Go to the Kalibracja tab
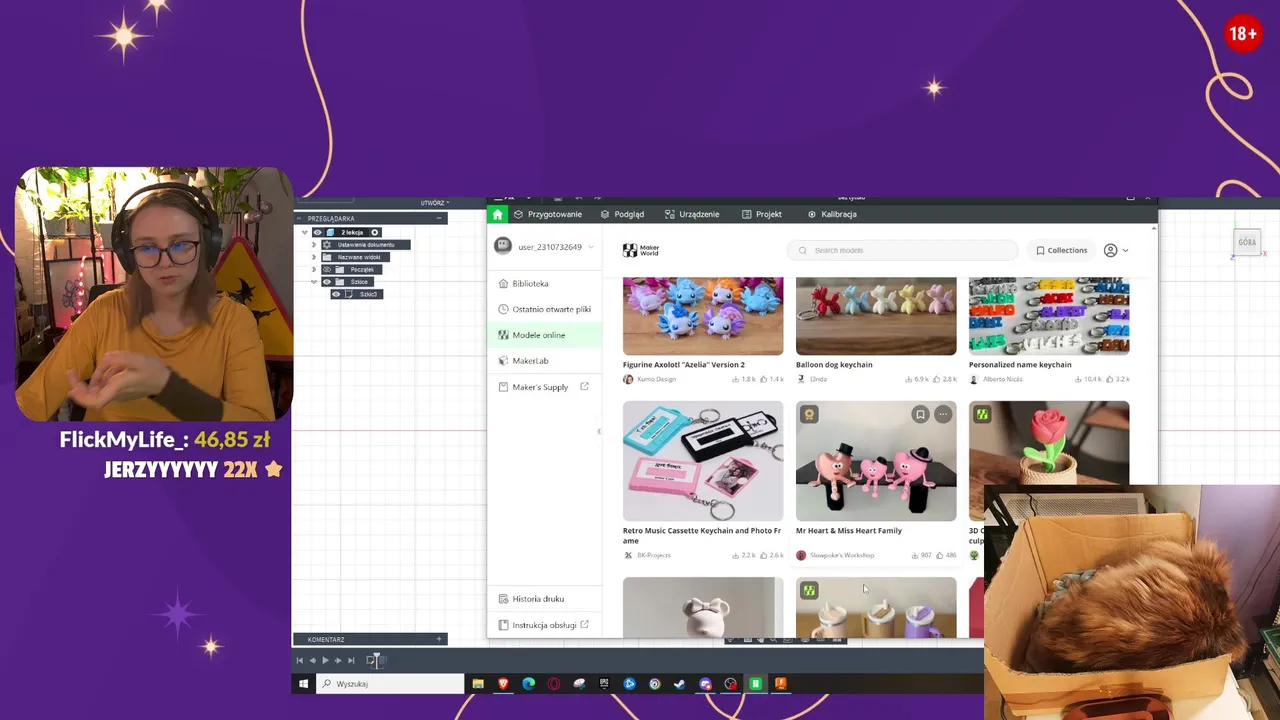The width and height of the screenshot is (1280, 720). click(x=832, y=214)
